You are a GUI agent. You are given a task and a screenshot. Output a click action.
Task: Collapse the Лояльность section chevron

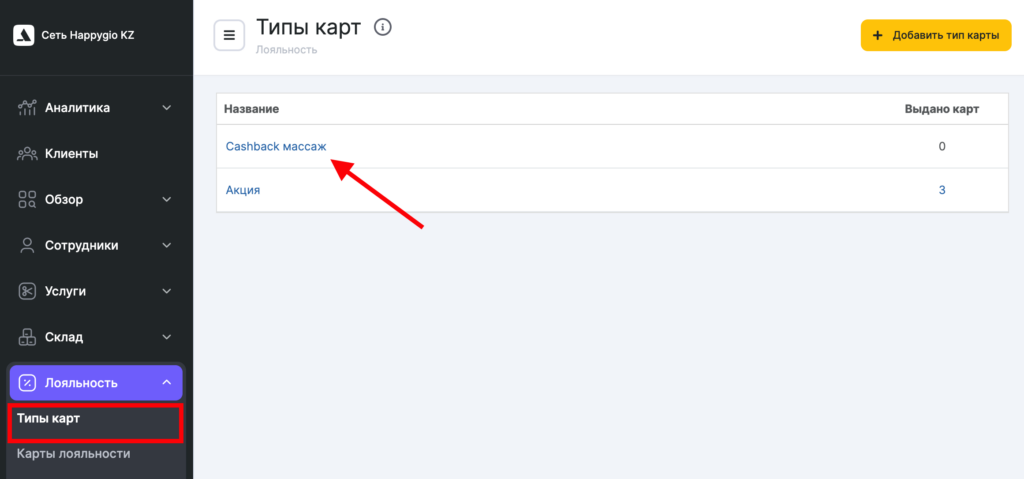click(x=167, y=382)
